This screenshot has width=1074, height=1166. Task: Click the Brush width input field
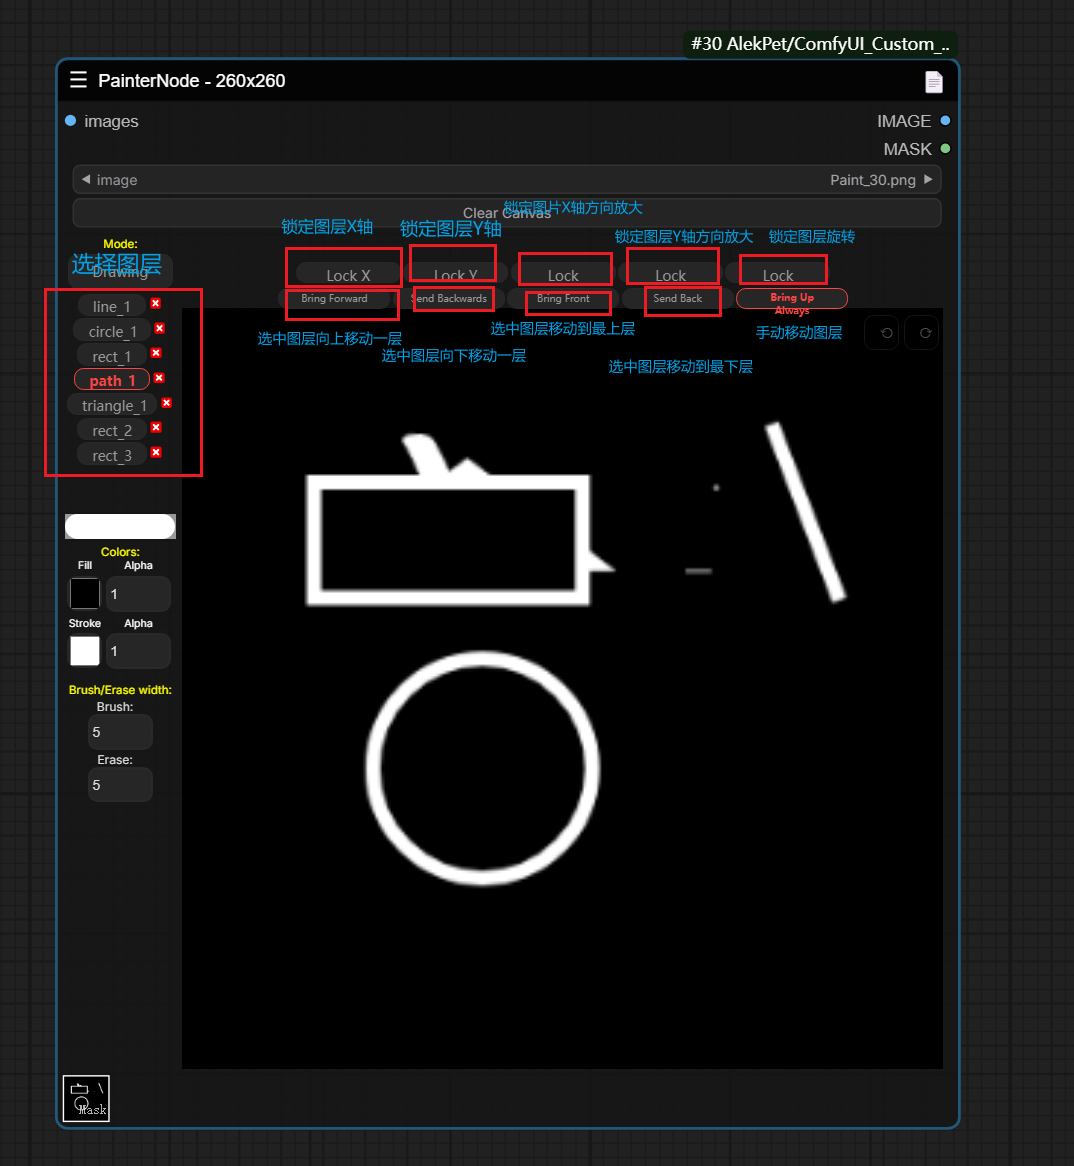[120, 732]
